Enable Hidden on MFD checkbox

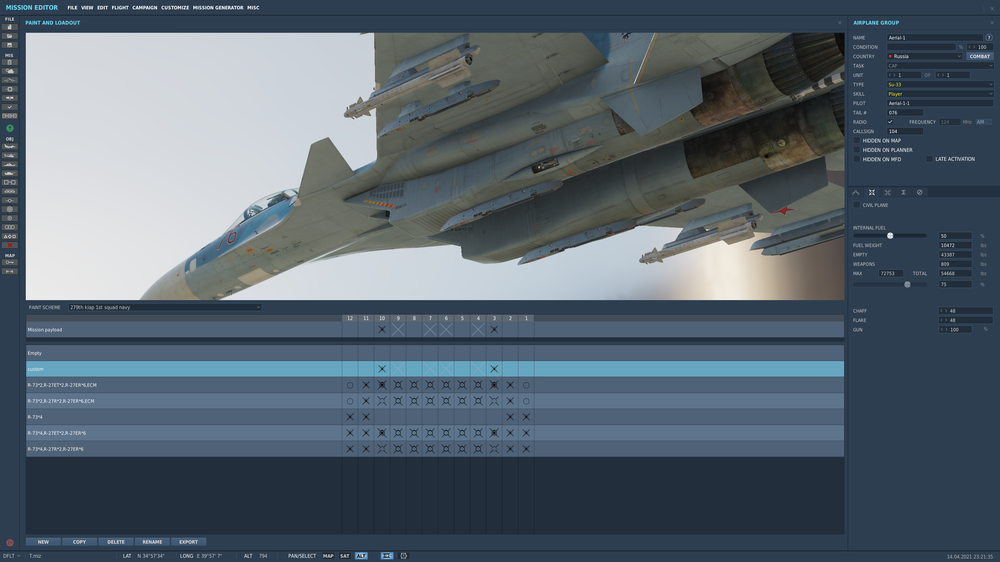[857, 159]
